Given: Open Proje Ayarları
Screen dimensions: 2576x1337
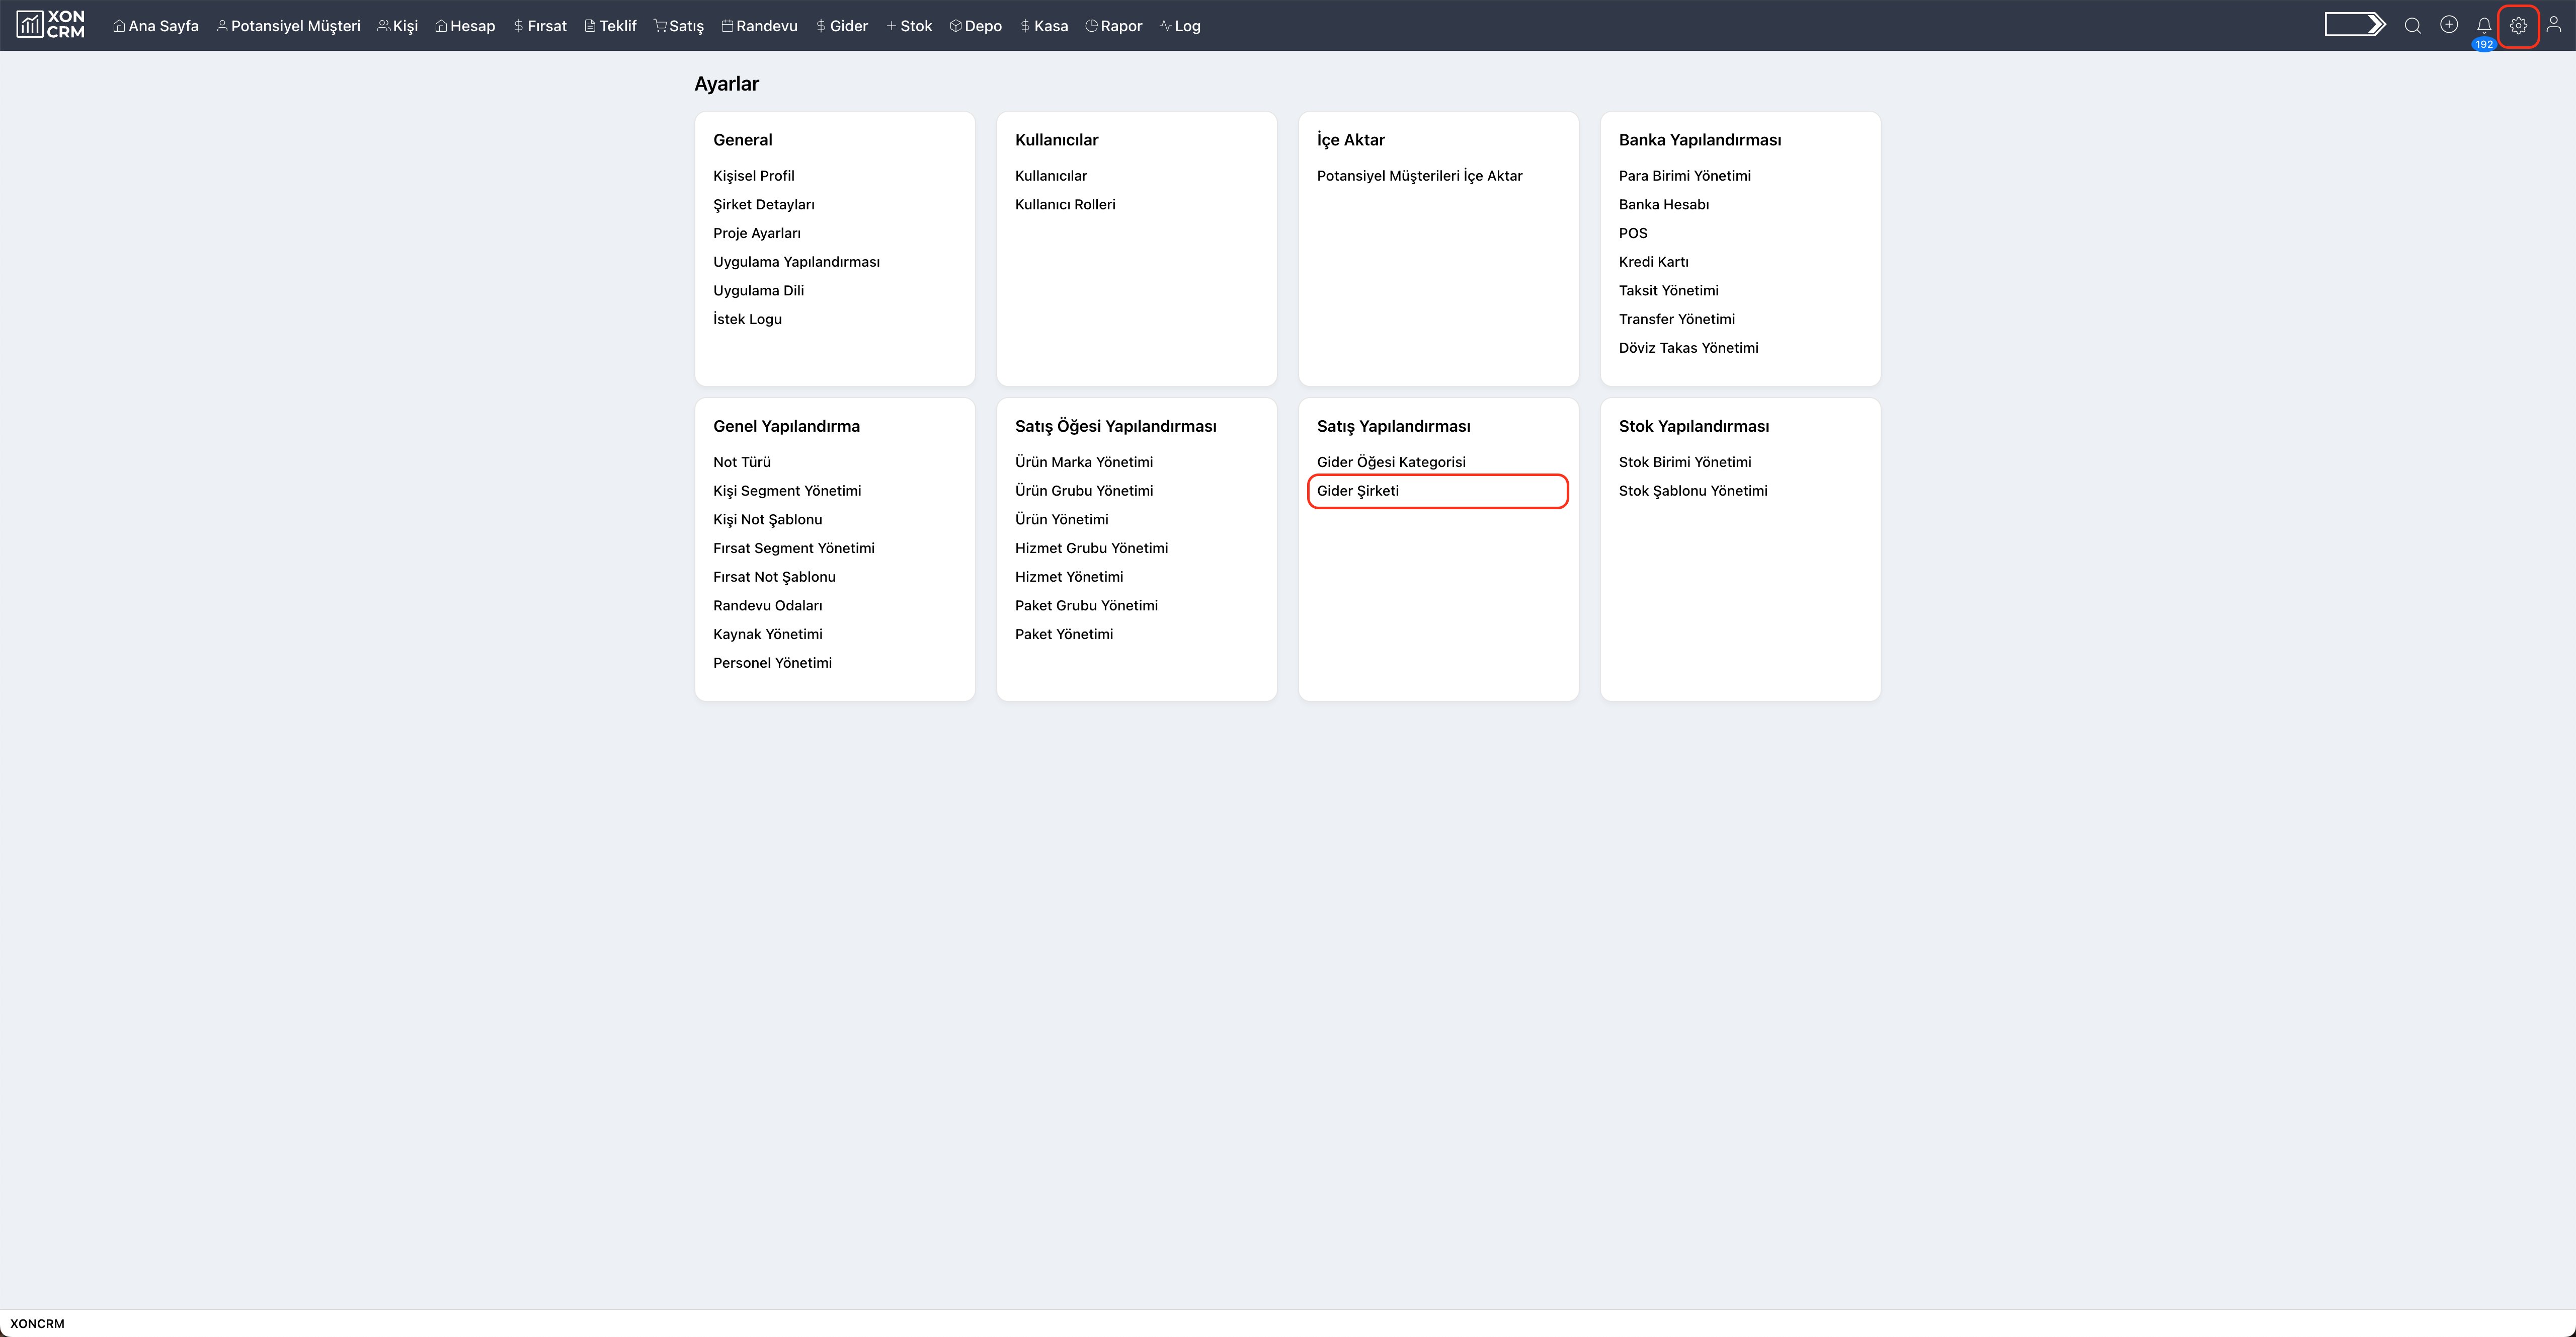Looking at the screenshot, I should point(757,233).
